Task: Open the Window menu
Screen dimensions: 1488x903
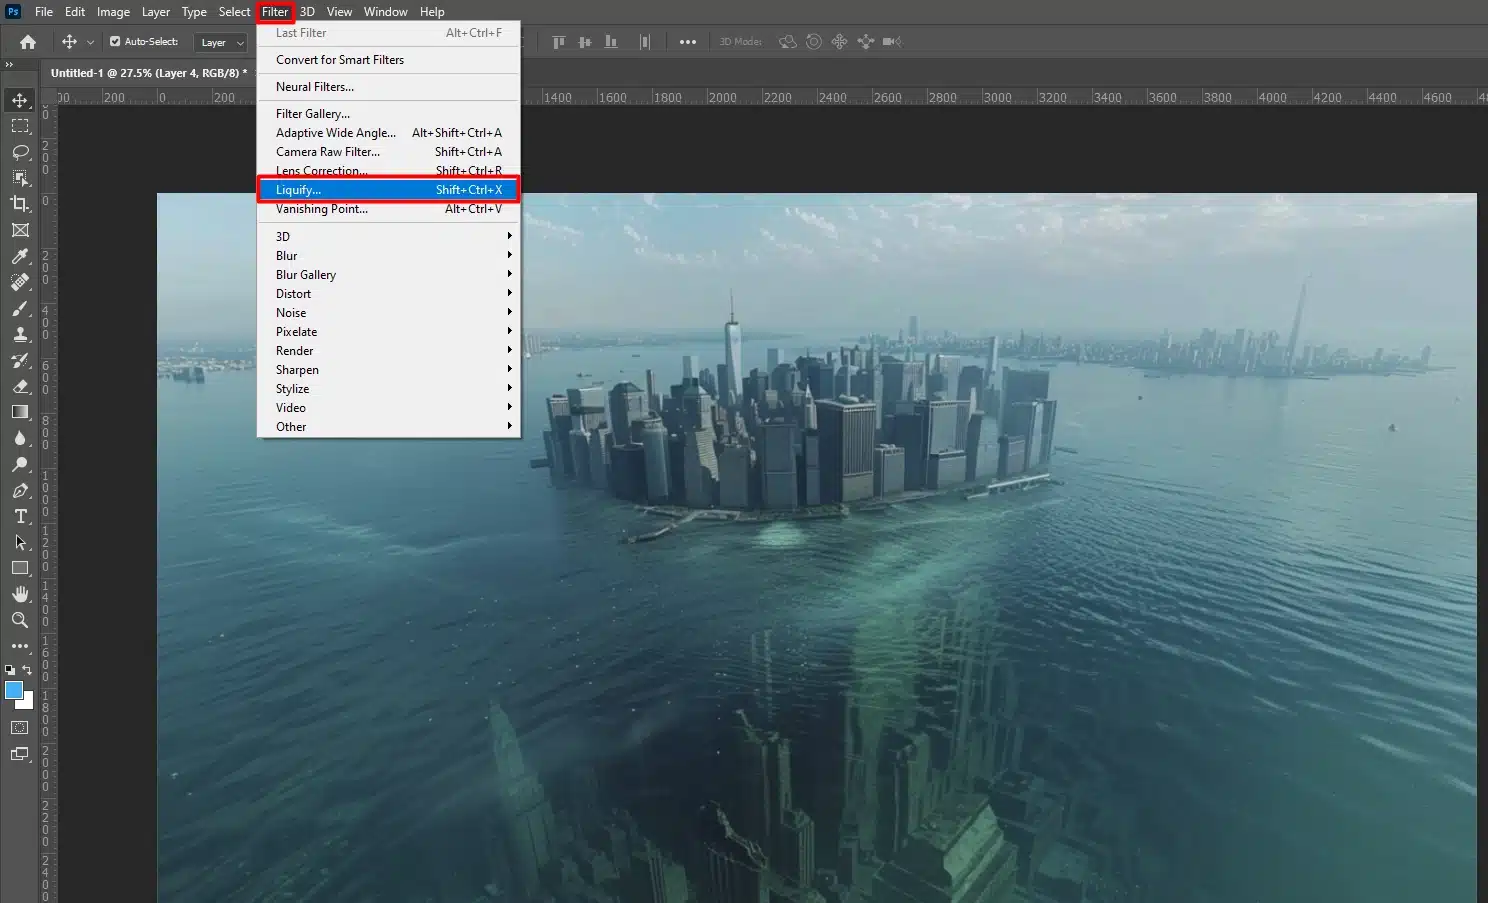Action: click(x=385, y=11)
